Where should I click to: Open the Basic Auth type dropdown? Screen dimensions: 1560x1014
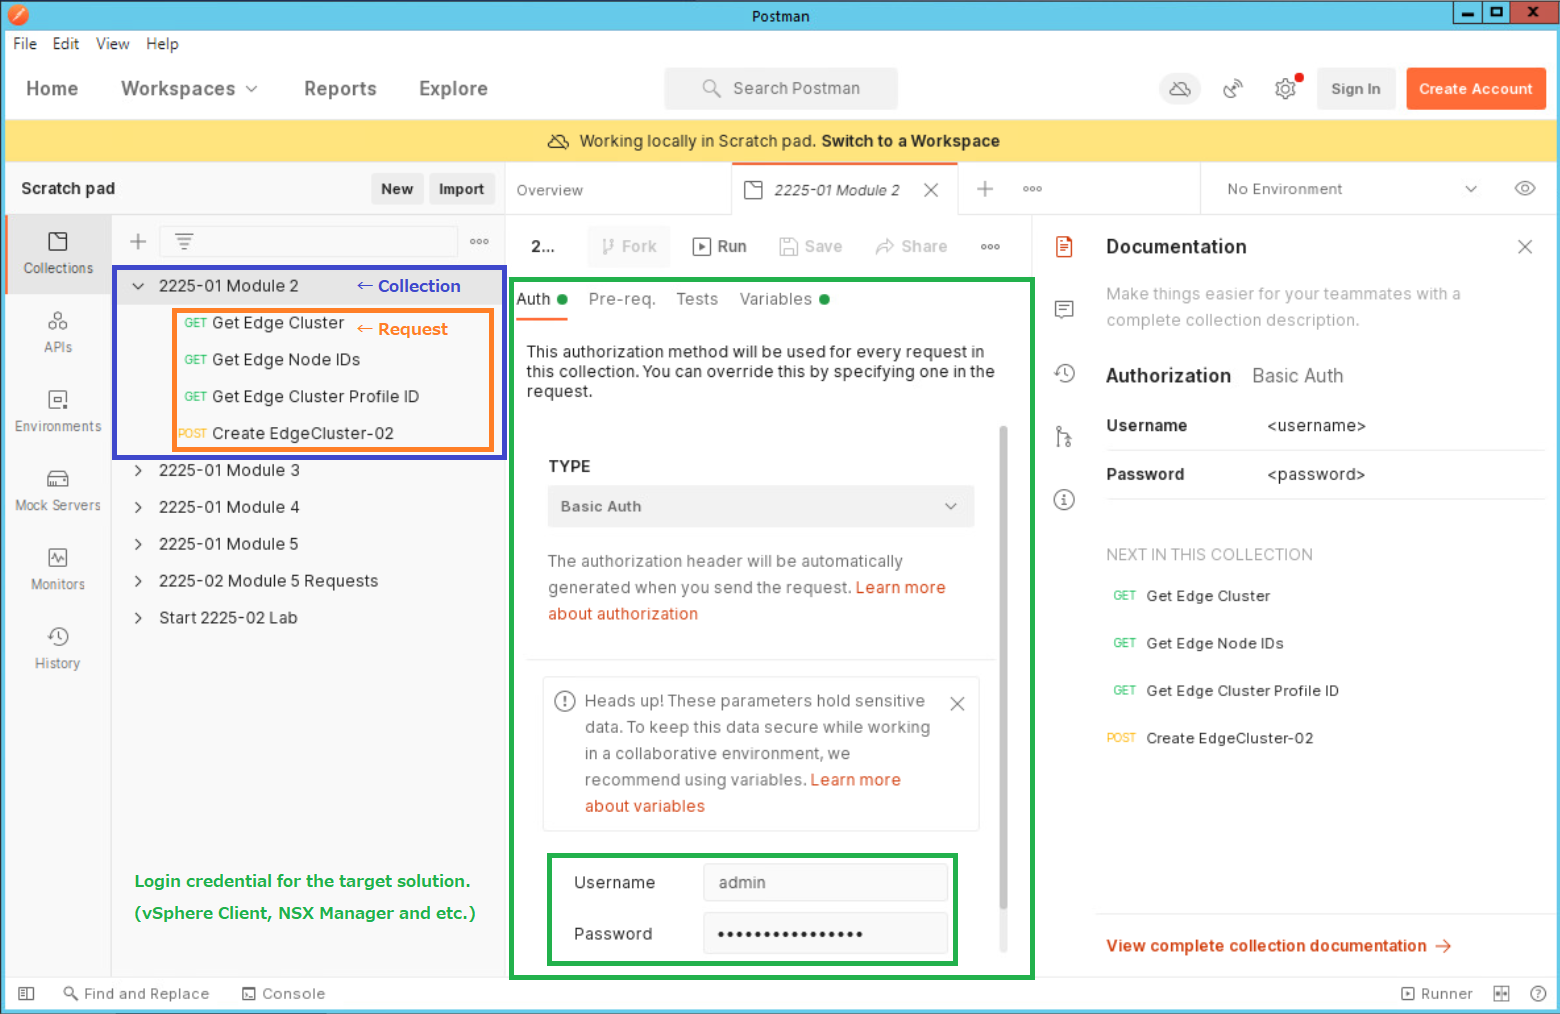(x=760, y=506)
